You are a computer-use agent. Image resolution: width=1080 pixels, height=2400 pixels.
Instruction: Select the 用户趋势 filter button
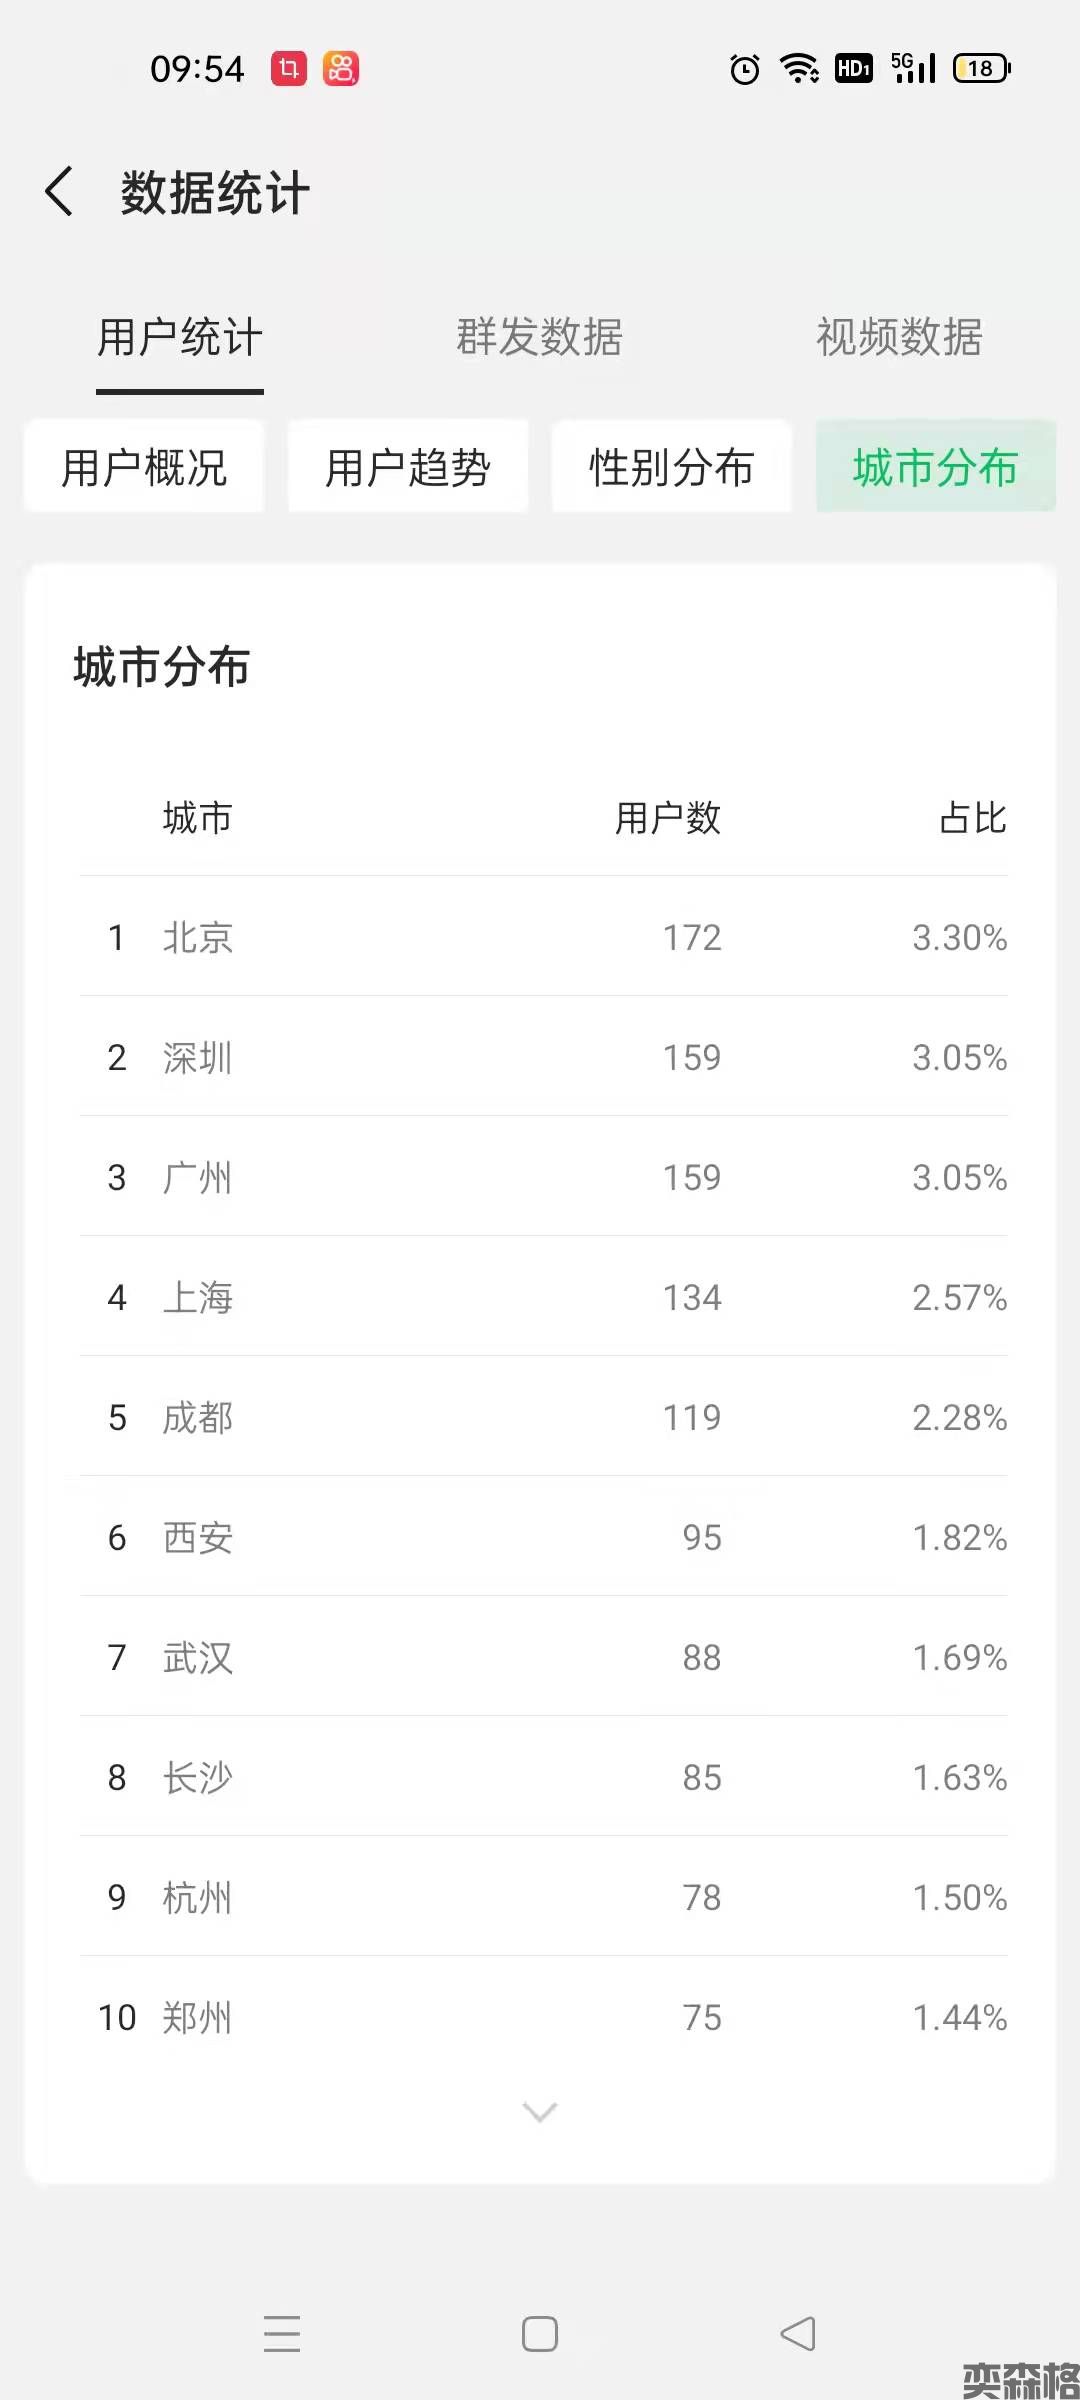coord(408,467)
